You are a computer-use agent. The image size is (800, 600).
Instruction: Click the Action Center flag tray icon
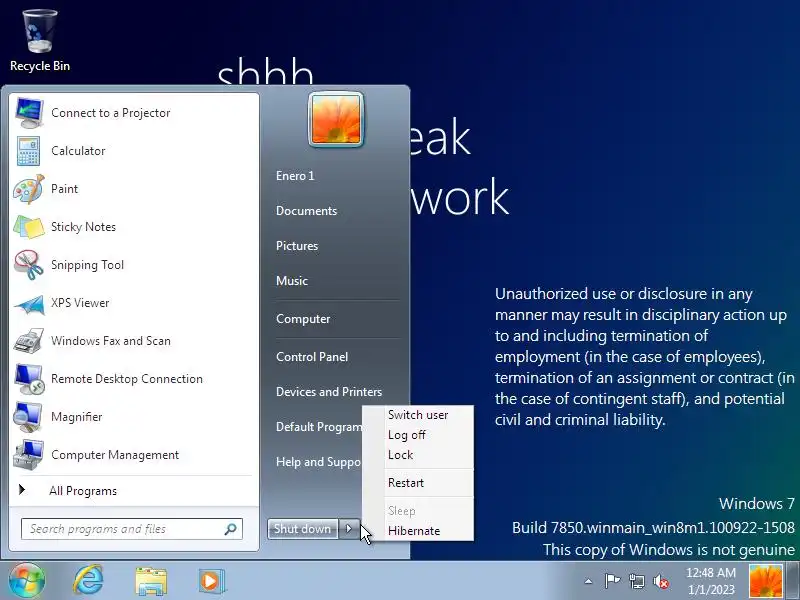[612, 581]
